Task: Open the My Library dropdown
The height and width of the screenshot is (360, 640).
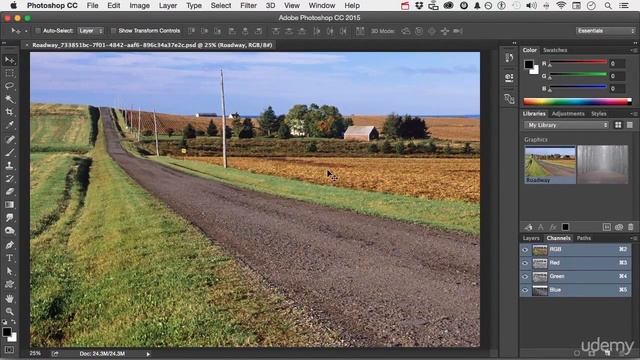Action: pyautogui.click(x=567, y=125)
